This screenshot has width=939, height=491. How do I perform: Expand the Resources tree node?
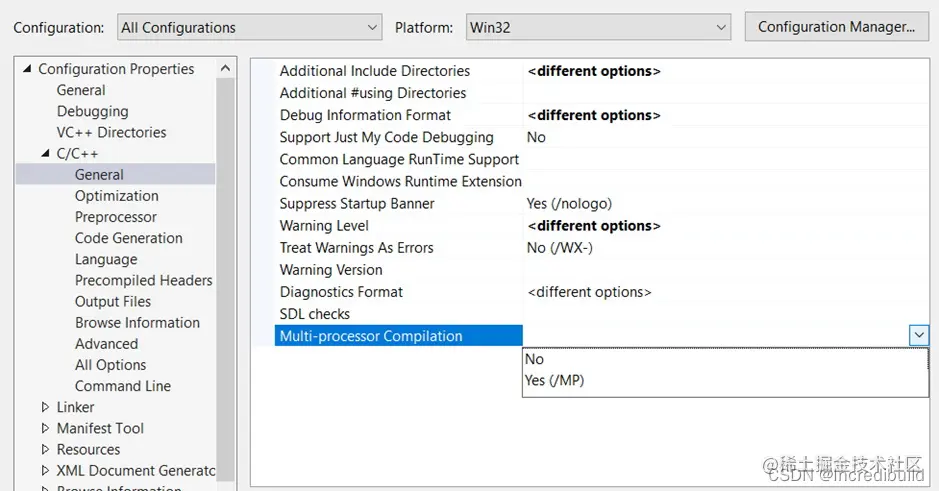coord(45,449)
